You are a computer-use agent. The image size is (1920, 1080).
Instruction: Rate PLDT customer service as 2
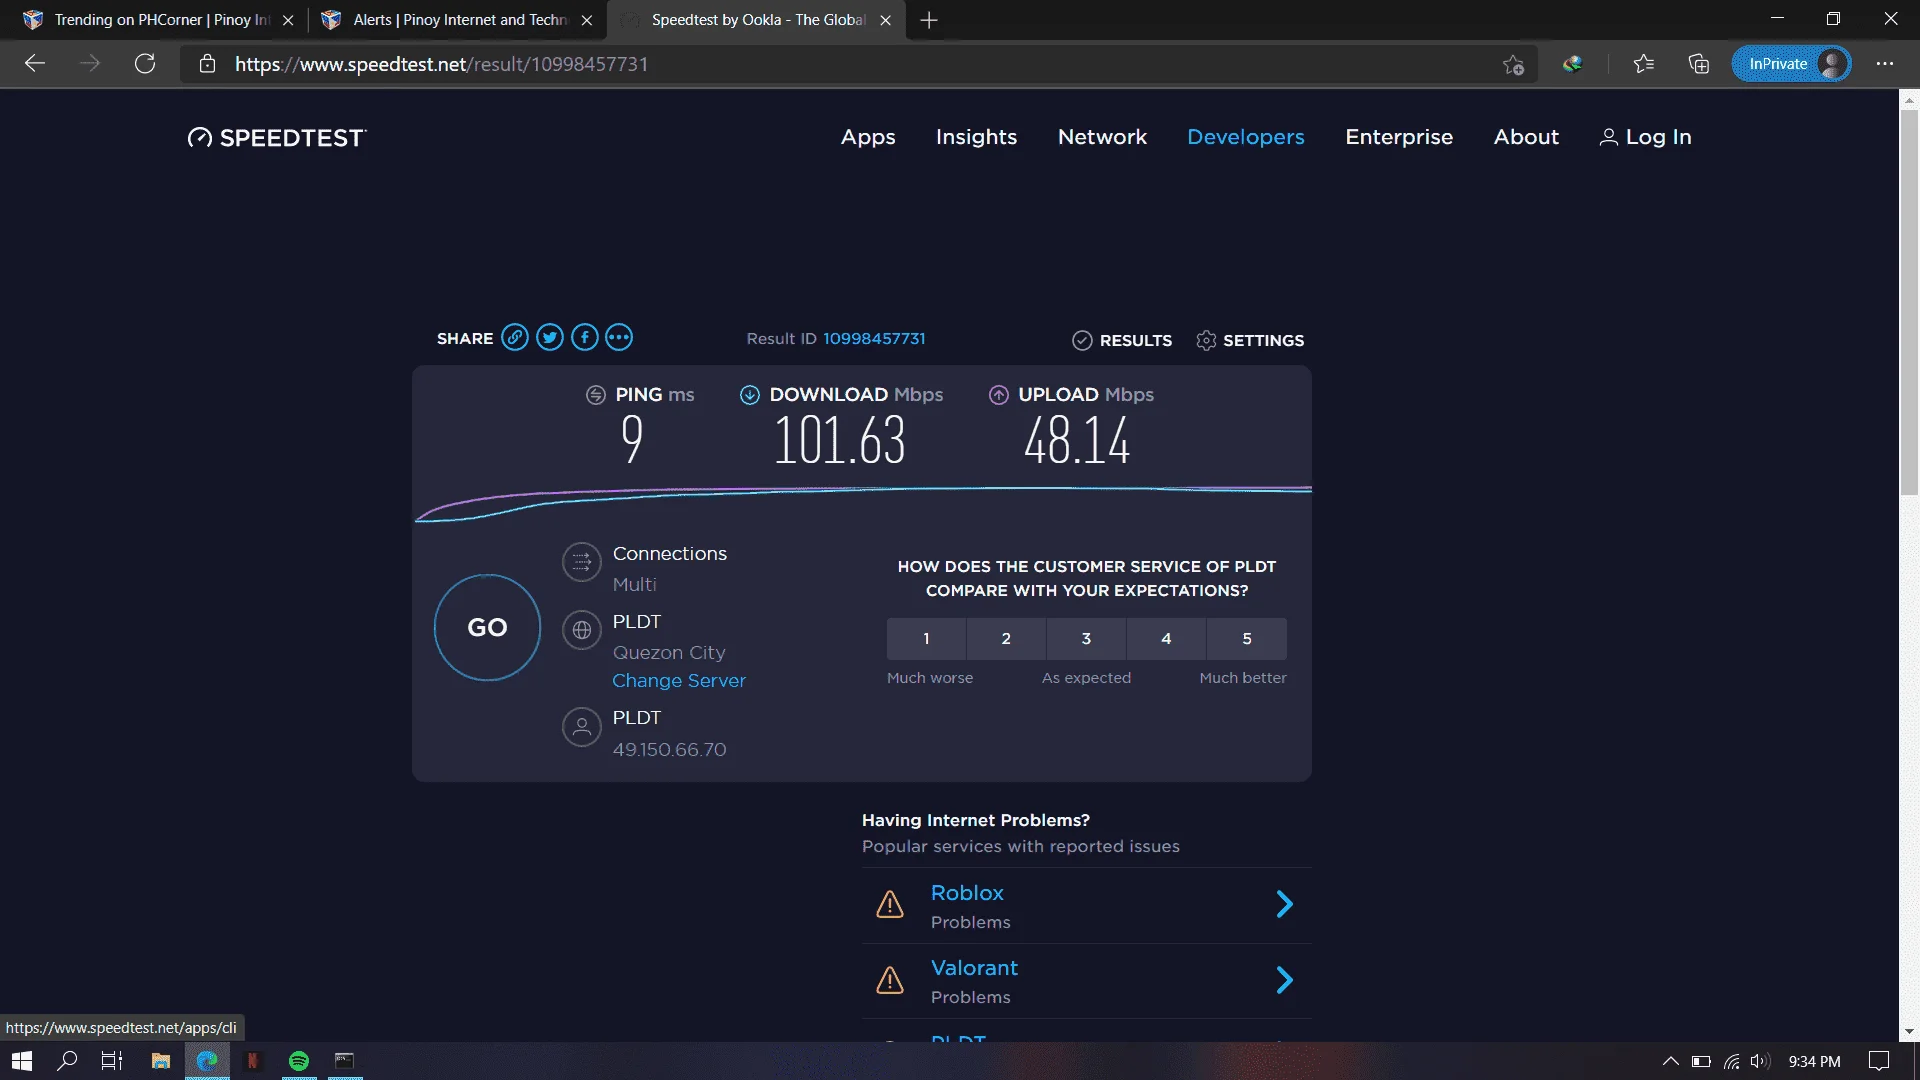coord(1006,639)
